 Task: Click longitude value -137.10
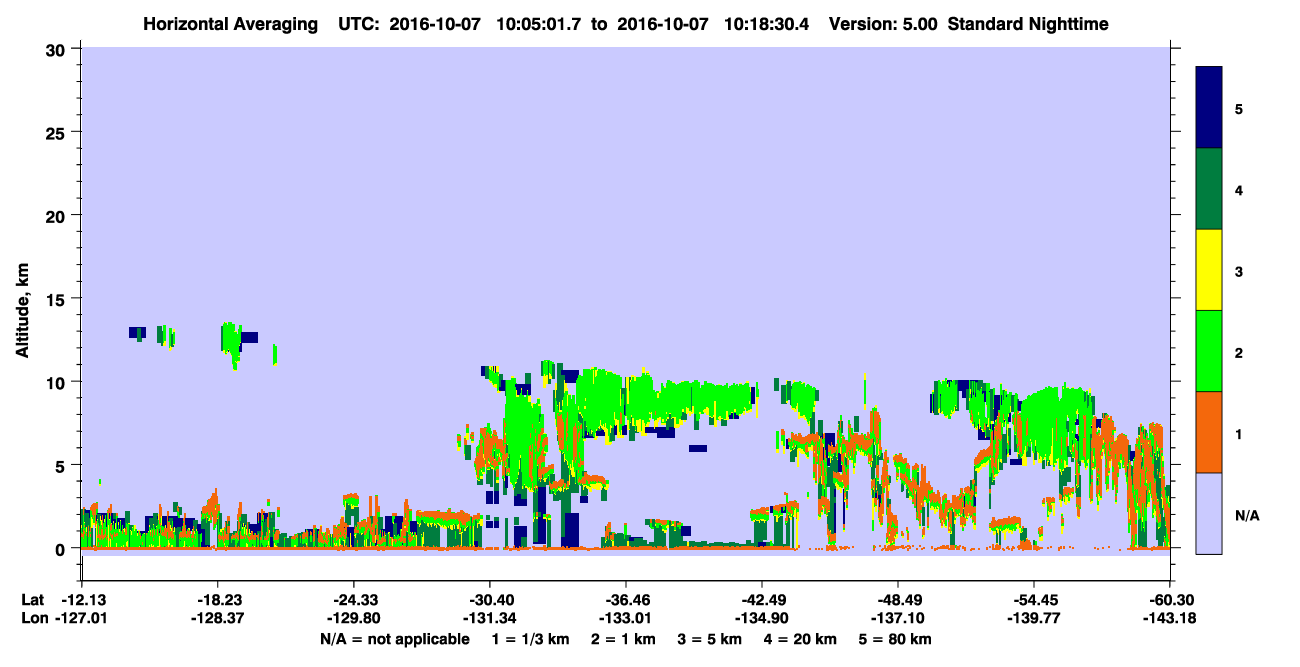pyautogui.click(x=898, y=619)
